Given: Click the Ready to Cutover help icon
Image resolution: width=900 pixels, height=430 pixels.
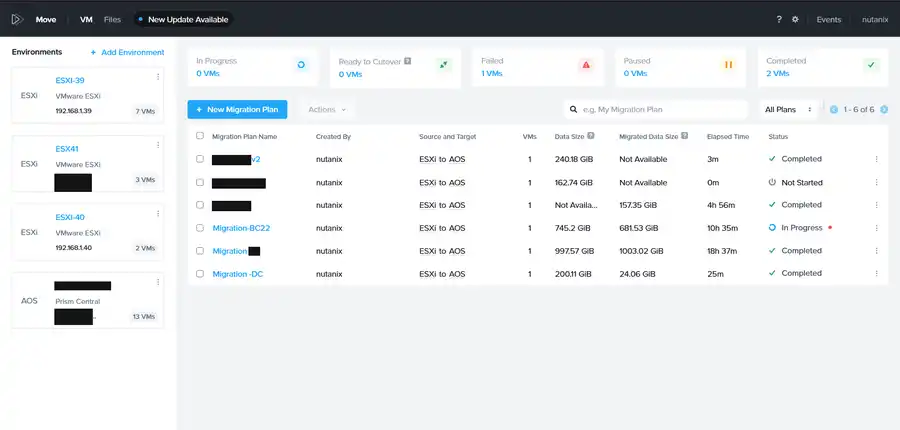Looking at the screenshot, I should point(408,61).
